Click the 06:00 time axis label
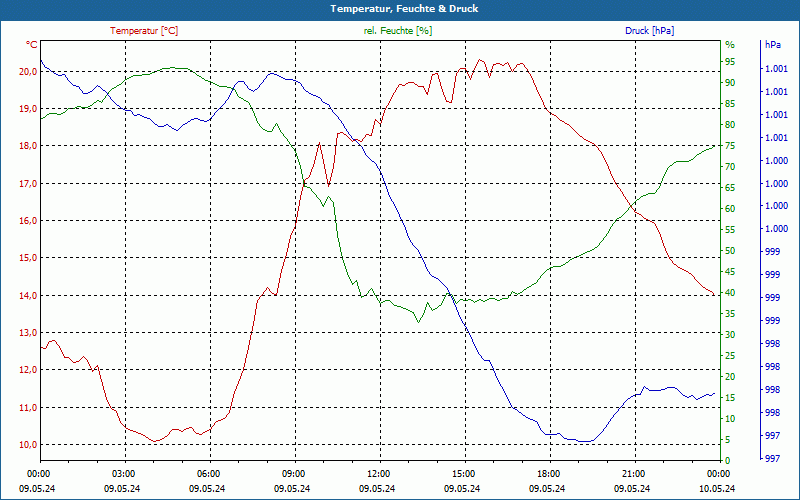Image resolution: width=800 pixels, height=500 pixels. pyautogui.click(x=207, y=474)
